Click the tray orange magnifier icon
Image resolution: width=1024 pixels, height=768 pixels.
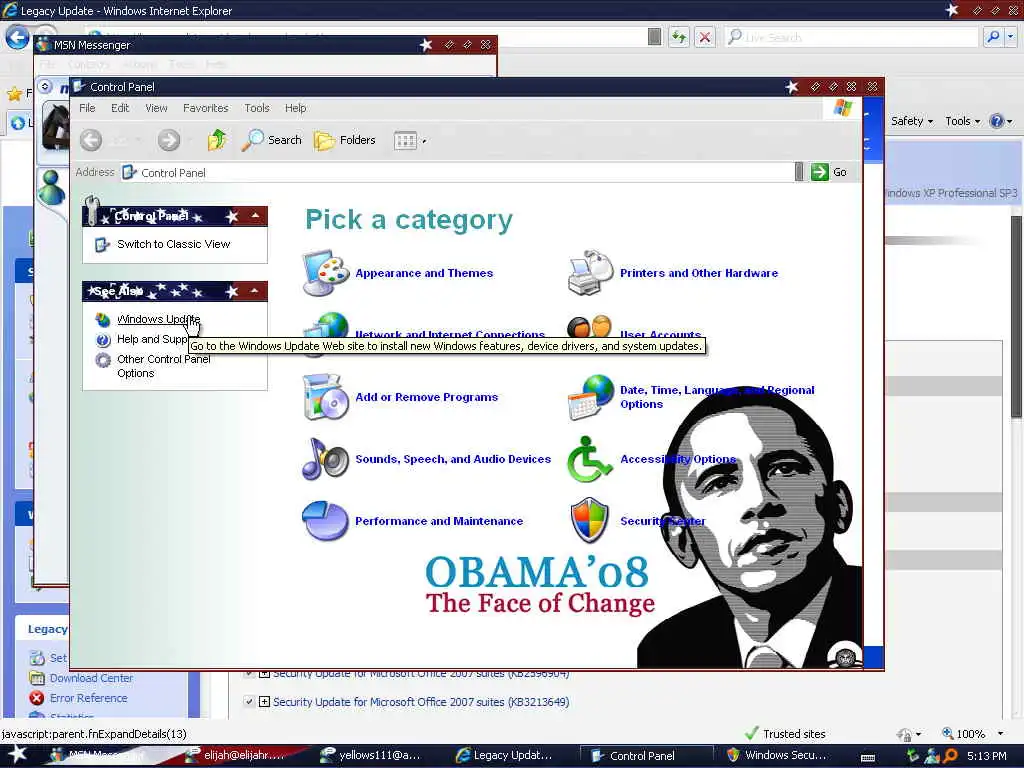pyautogui.click(x=951, y=756)
